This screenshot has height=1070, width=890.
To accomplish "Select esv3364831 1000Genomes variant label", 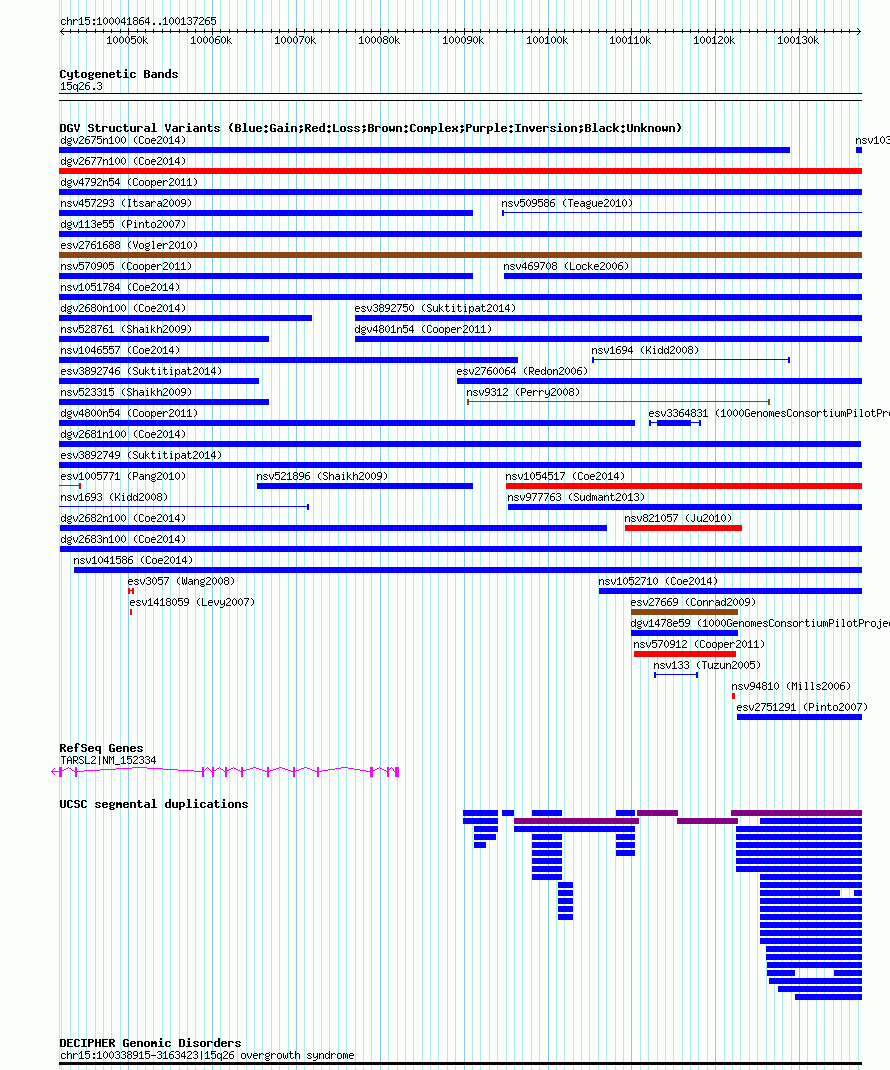I will [x=769, y=414].
